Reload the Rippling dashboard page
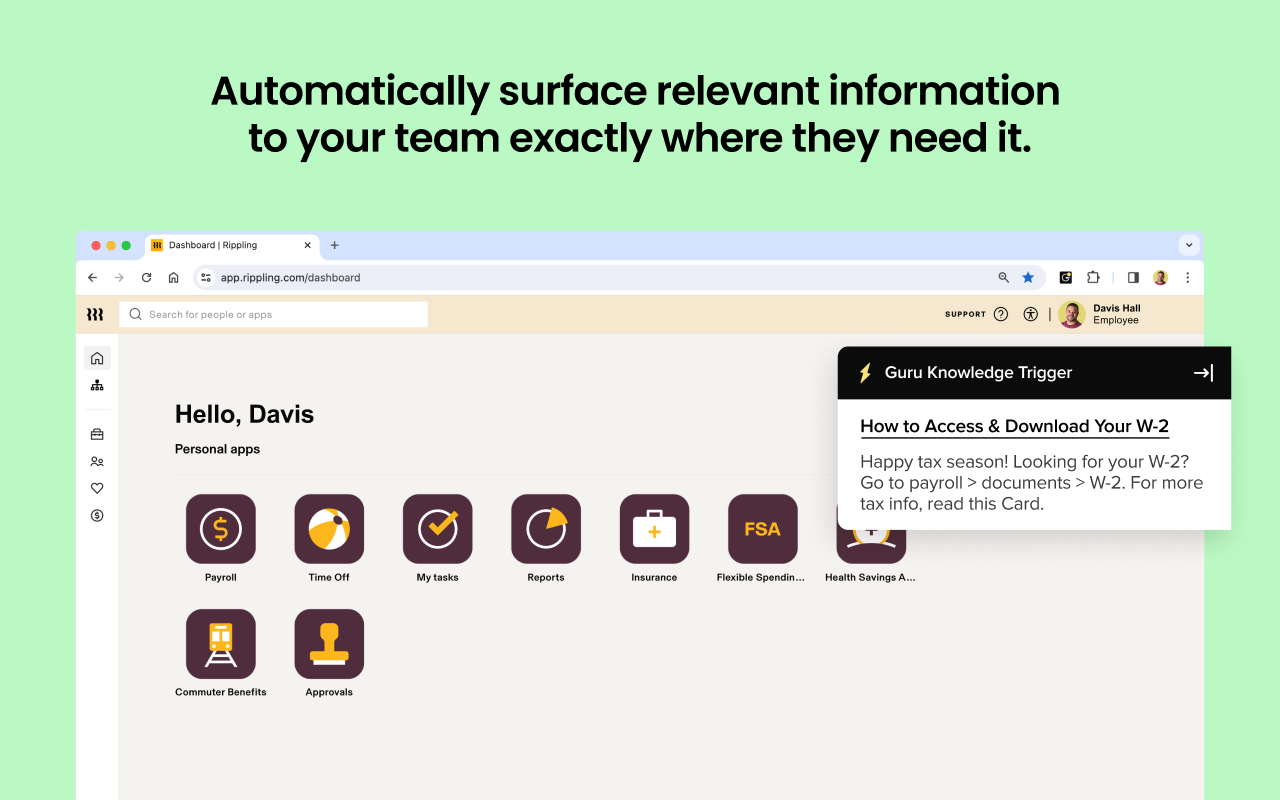 pos(147,277)
